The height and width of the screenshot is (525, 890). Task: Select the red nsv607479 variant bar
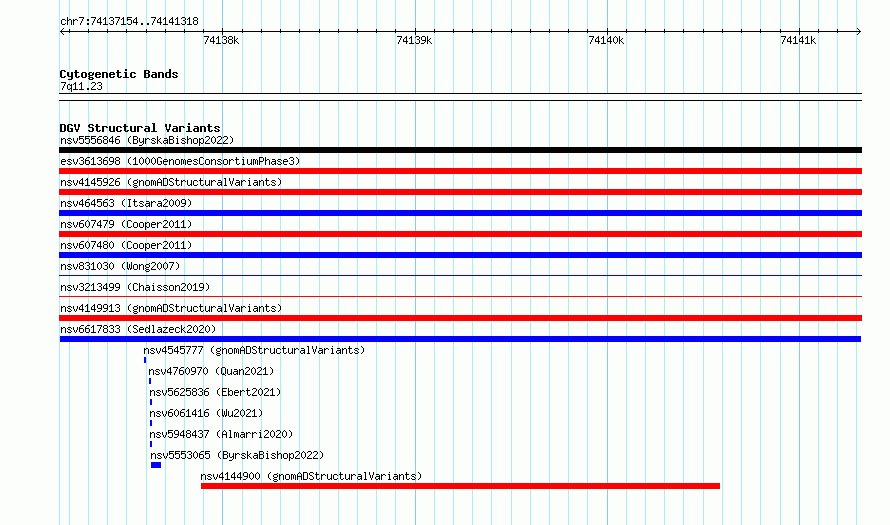tap(460, 234)
